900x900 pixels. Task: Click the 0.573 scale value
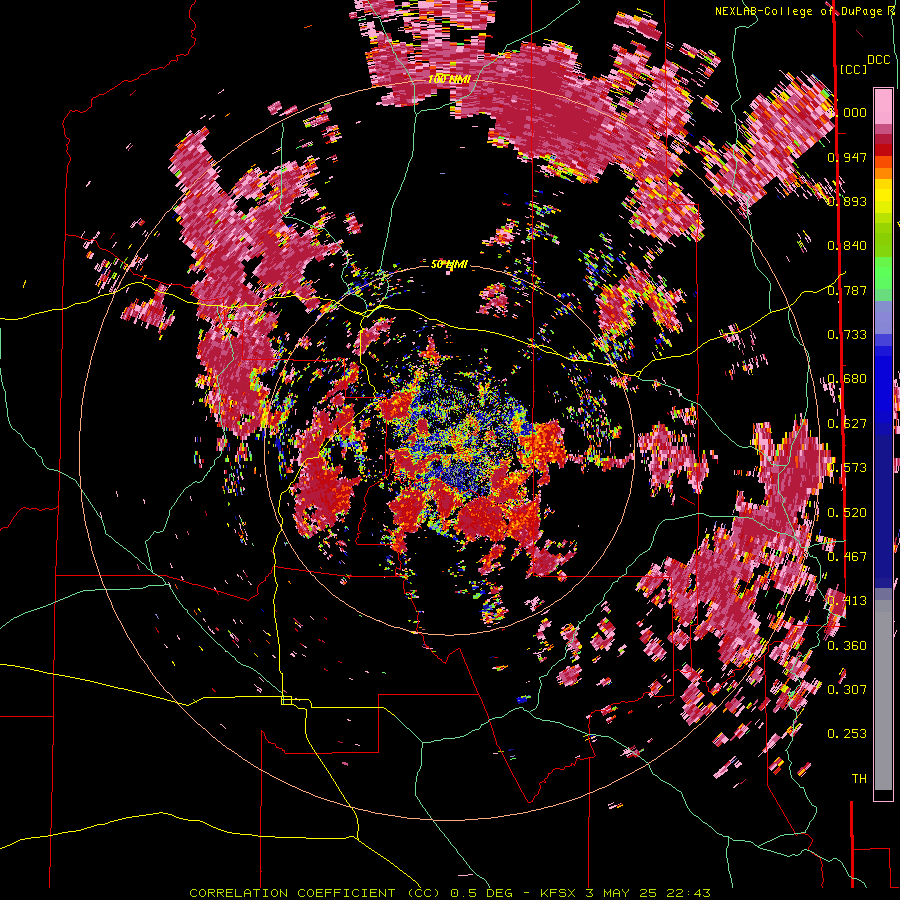(847, 468)
